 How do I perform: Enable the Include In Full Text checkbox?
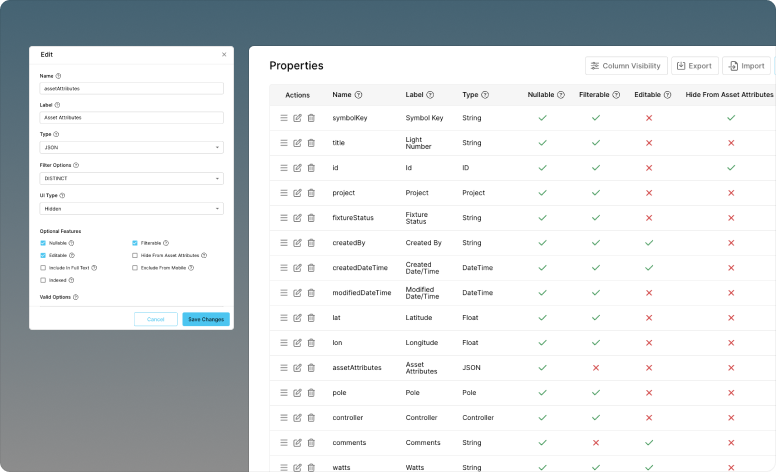click(42, 268)
